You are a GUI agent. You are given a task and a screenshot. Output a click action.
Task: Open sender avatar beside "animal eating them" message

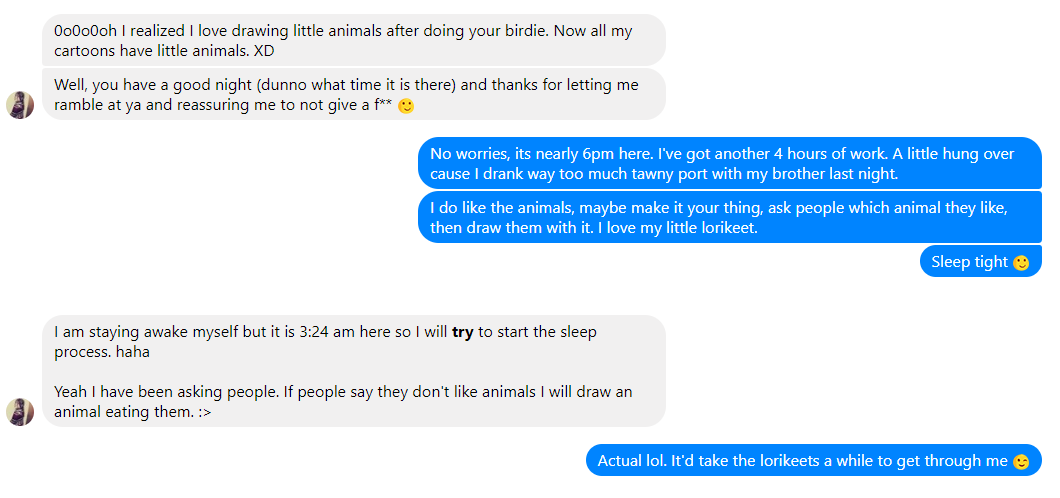pyautogui.click(x=20, y=411)
